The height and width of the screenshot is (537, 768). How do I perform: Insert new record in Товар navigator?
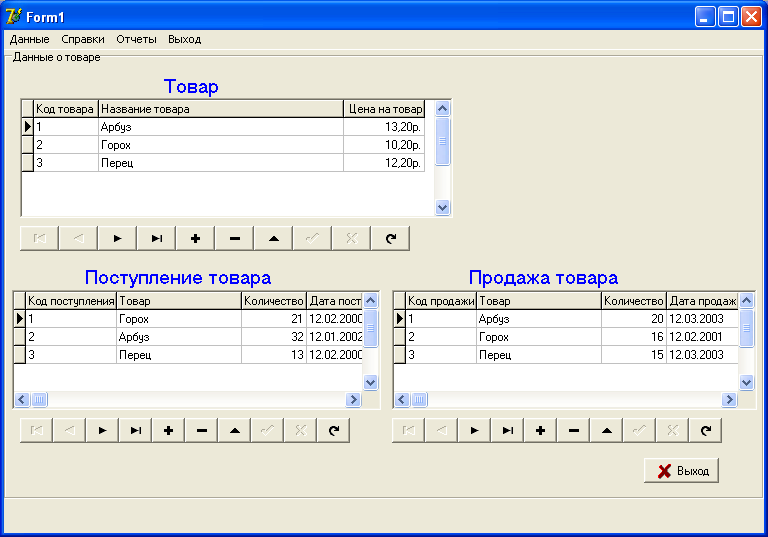pos(195,239)
